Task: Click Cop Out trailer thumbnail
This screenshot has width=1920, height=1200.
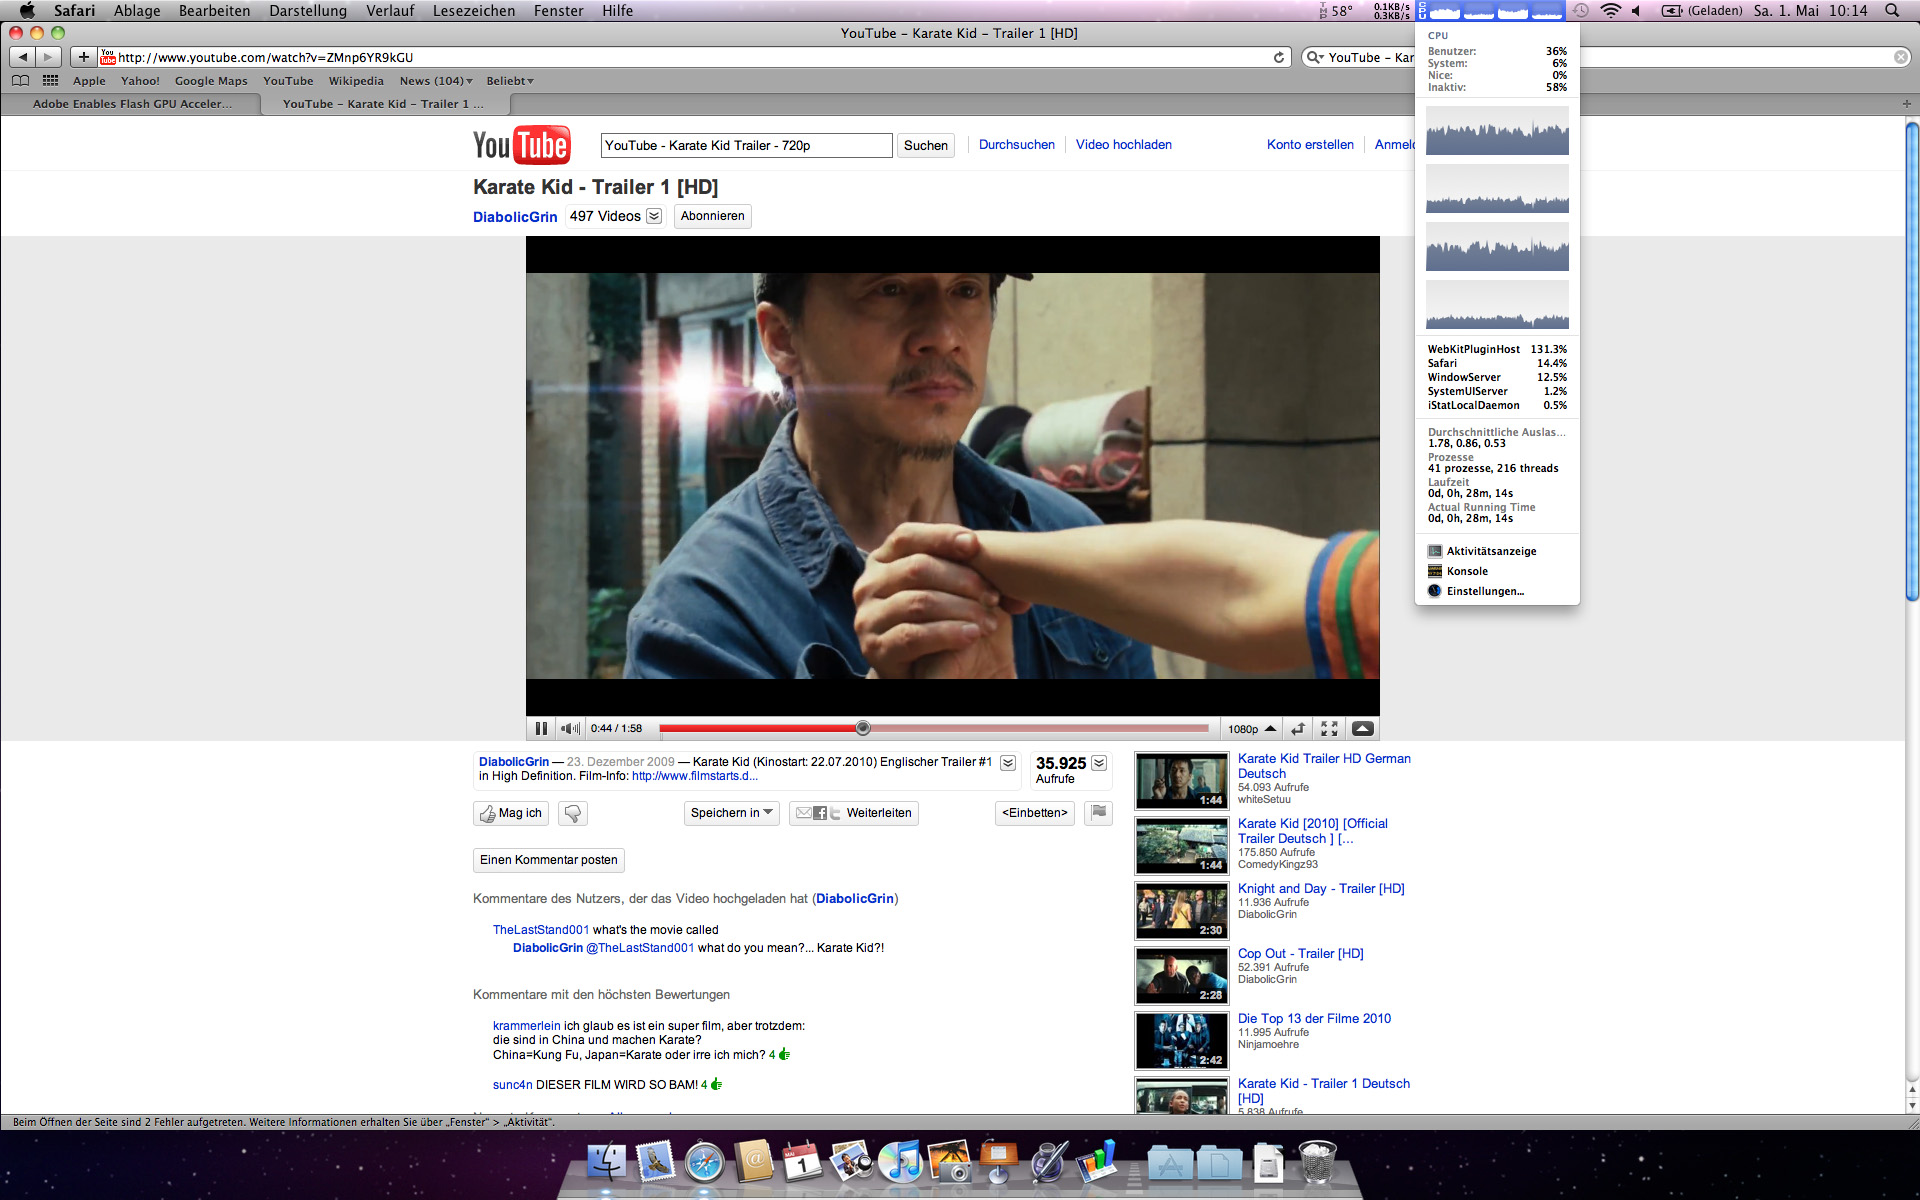Action: click(x=1181, y=975)
